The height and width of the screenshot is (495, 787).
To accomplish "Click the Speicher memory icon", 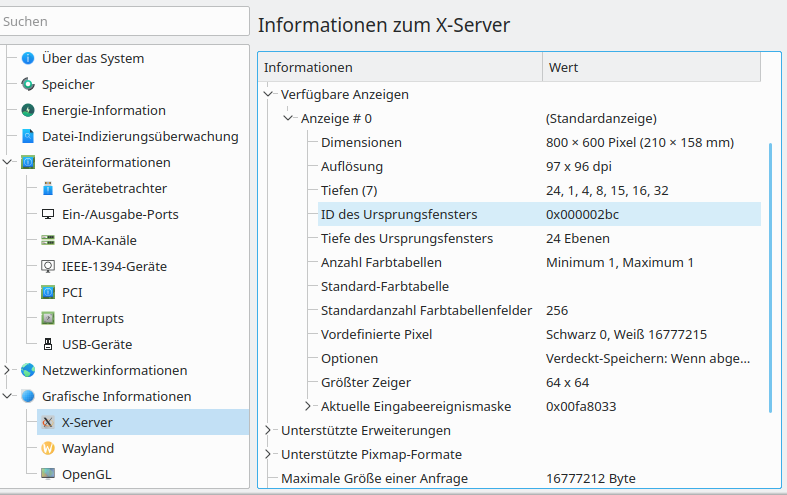I will pos(28,84).
